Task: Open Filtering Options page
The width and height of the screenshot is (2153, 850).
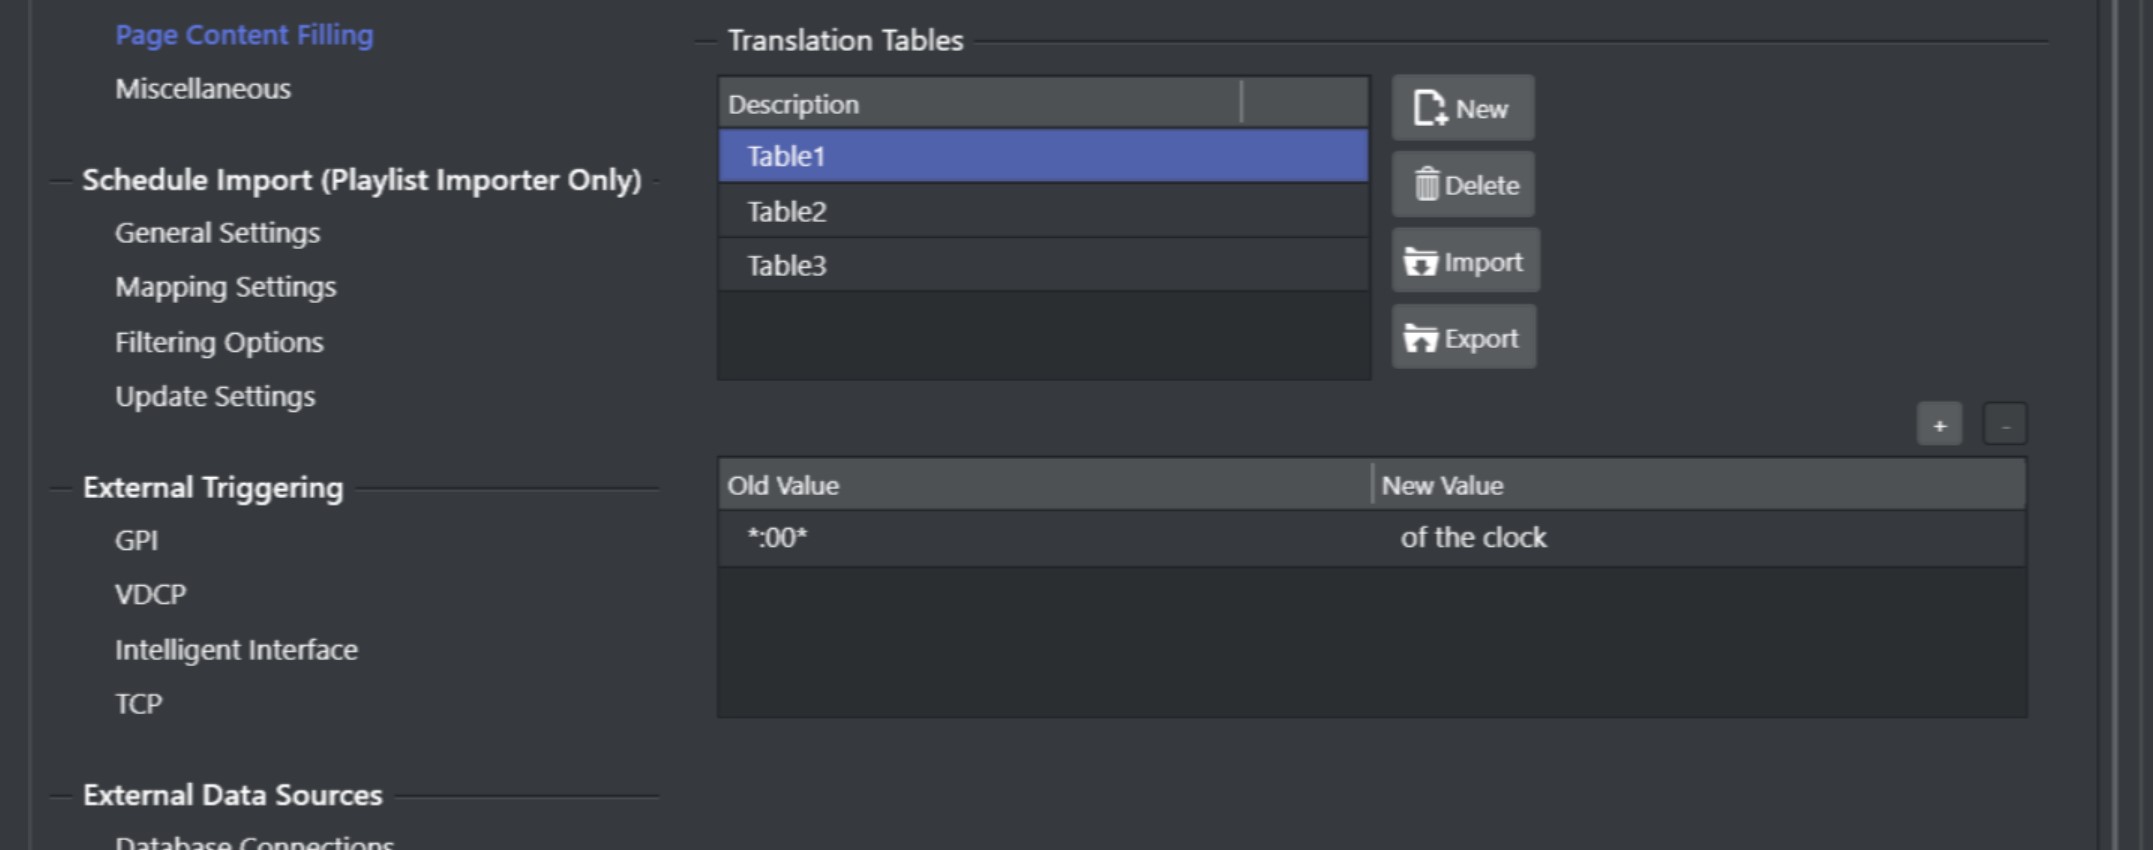Action: pos(219,342)
